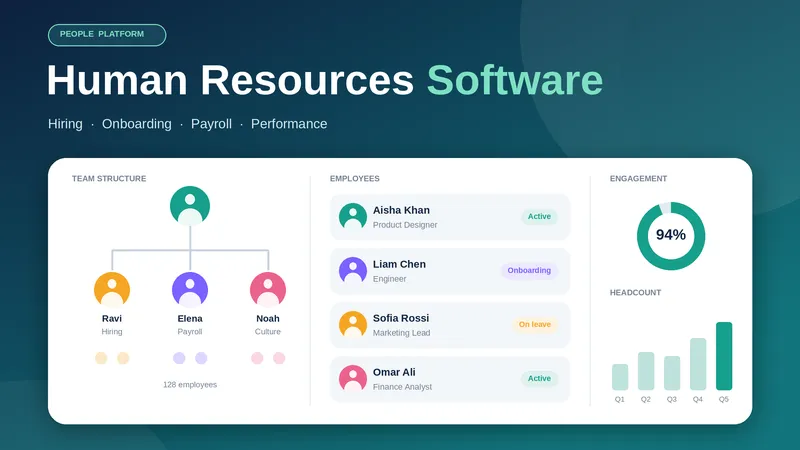Click the 94% engagement donut chart

671,236
